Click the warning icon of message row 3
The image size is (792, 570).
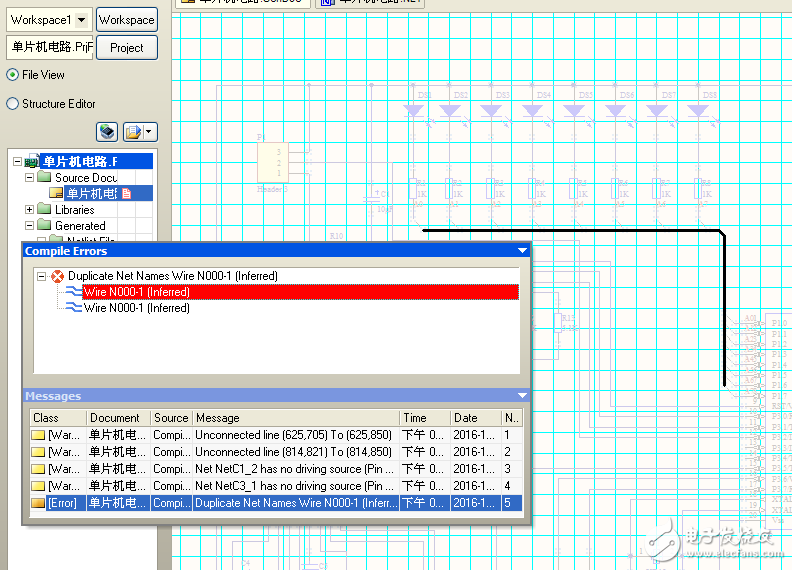(x=38, y=469)
